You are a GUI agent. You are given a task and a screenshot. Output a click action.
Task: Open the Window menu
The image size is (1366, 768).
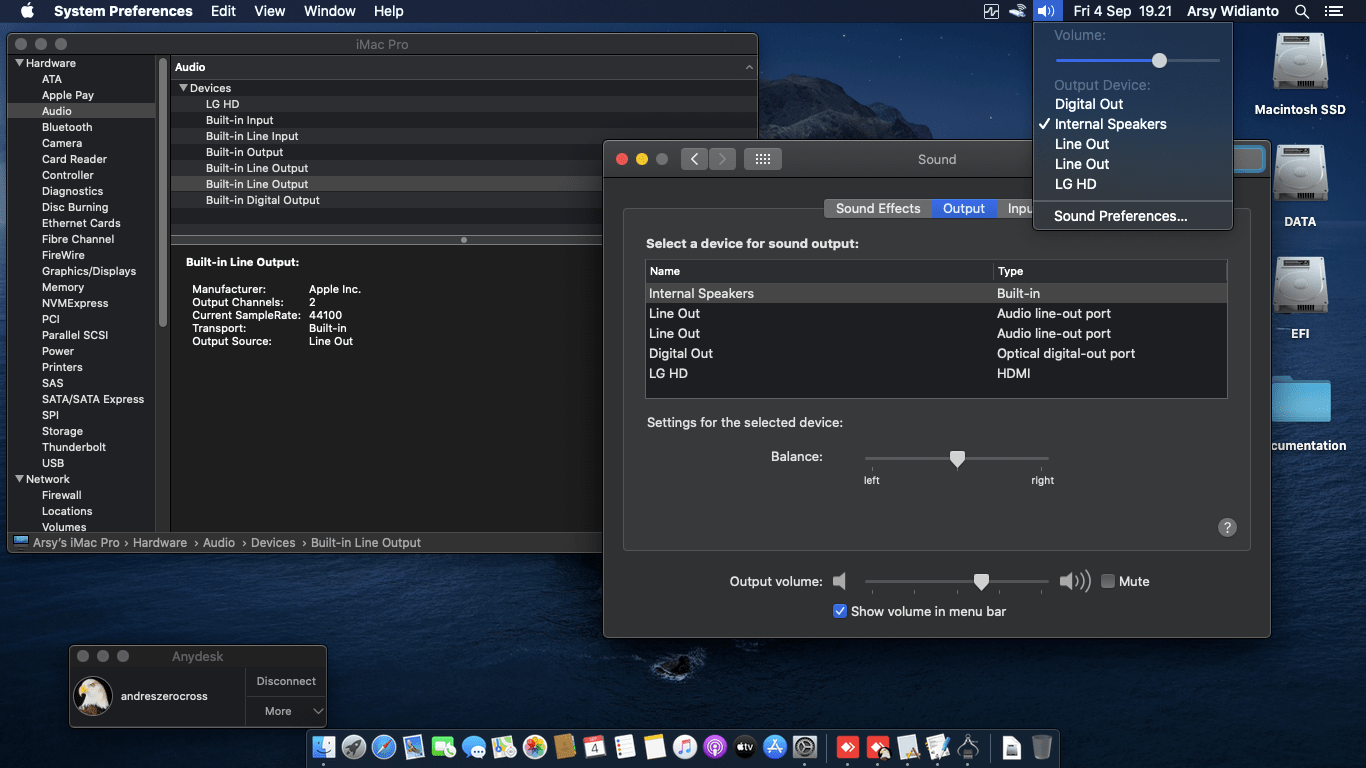[x=329, y=11]
